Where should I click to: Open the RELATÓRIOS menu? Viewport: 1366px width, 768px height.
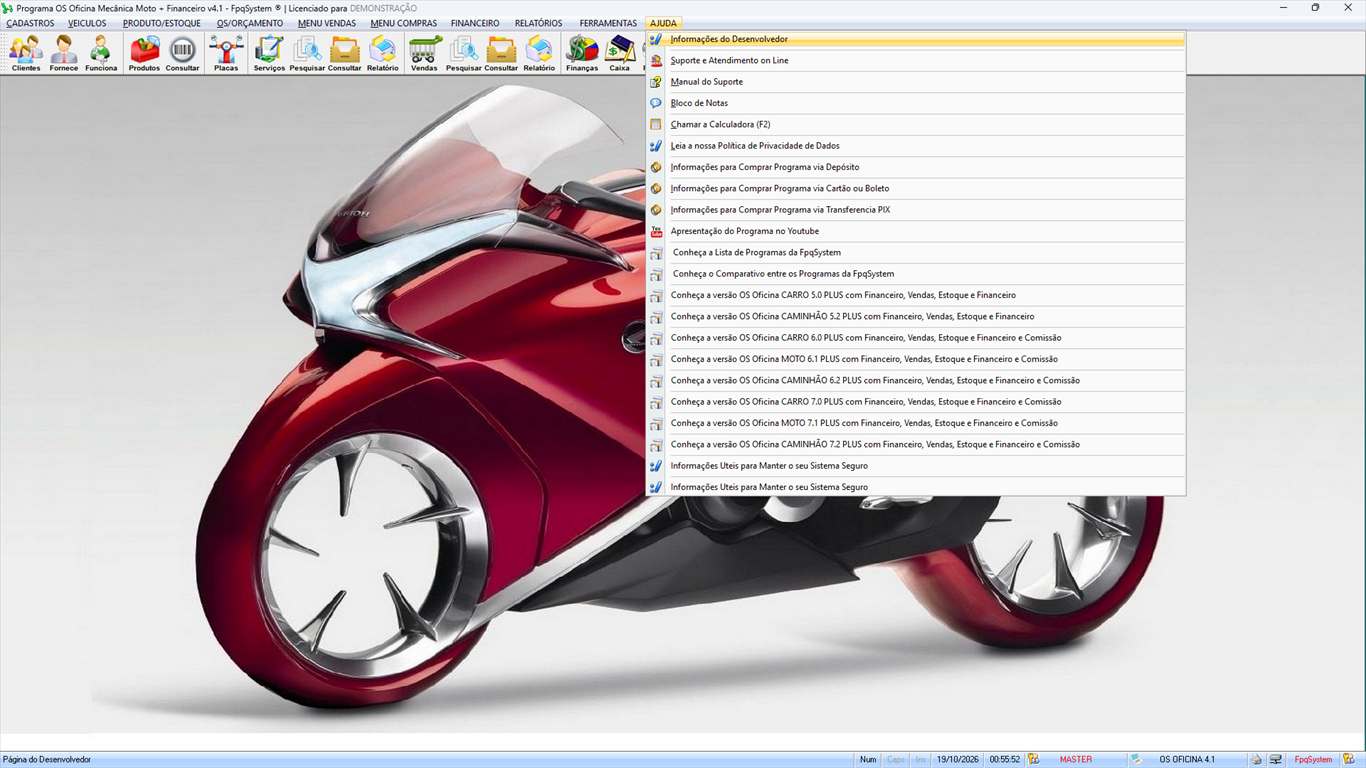pos(539,23)
